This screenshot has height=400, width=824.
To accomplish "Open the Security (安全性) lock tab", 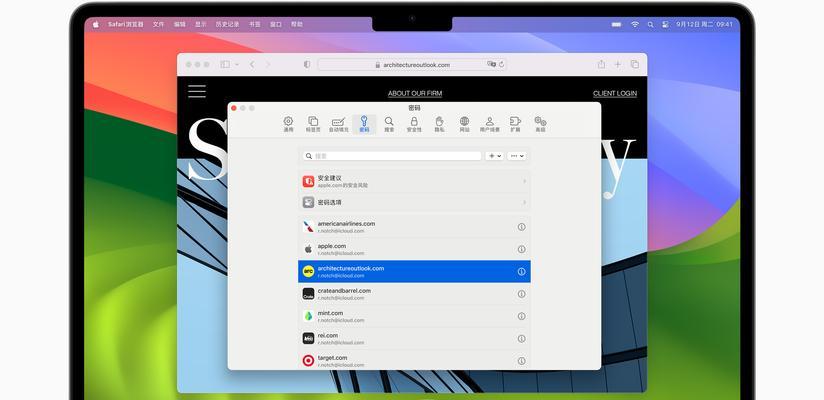I will [x=414, y=124].
